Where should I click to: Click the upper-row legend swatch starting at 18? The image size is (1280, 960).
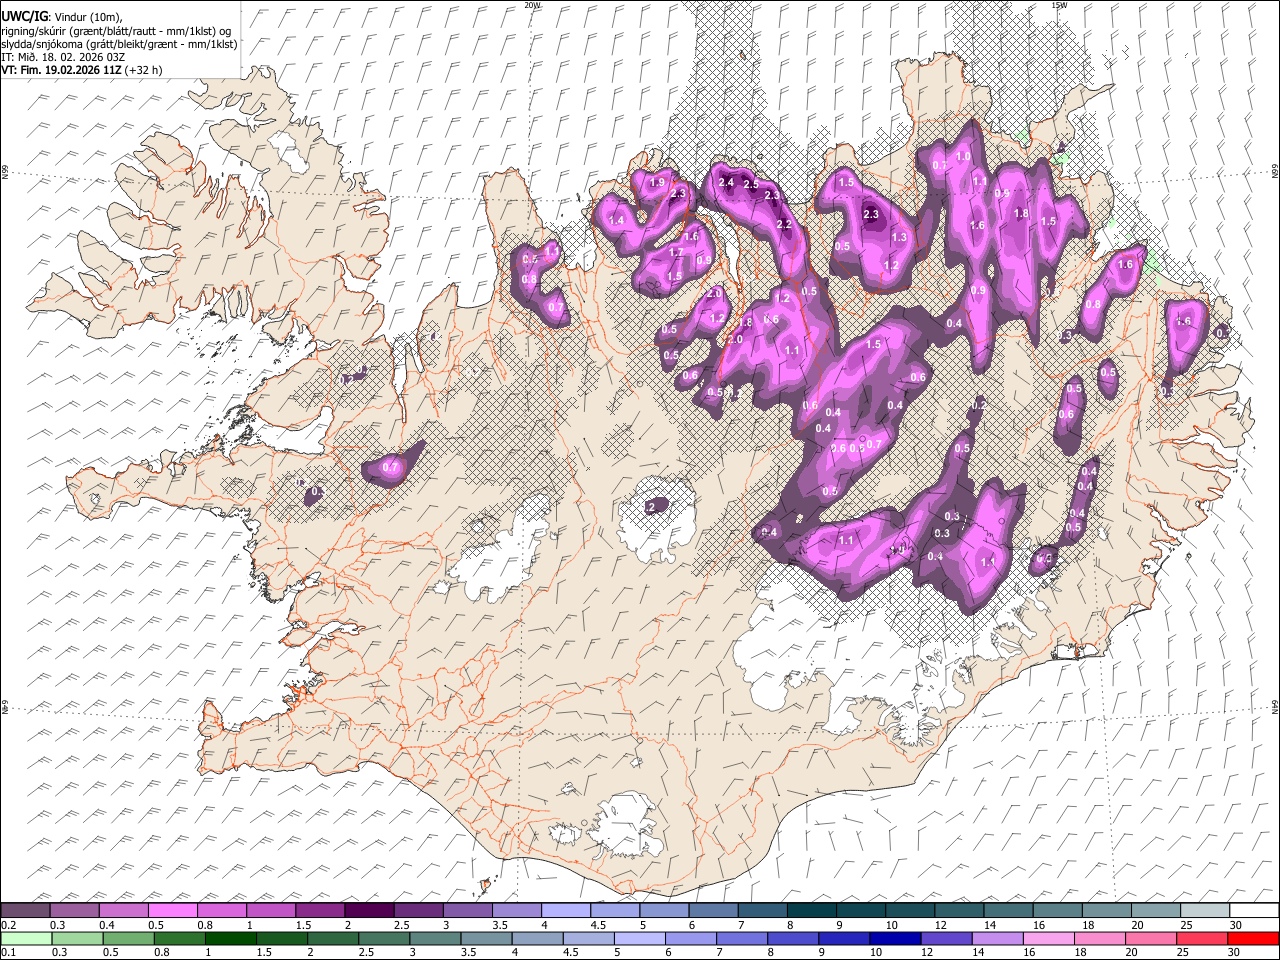[1105, 911]
